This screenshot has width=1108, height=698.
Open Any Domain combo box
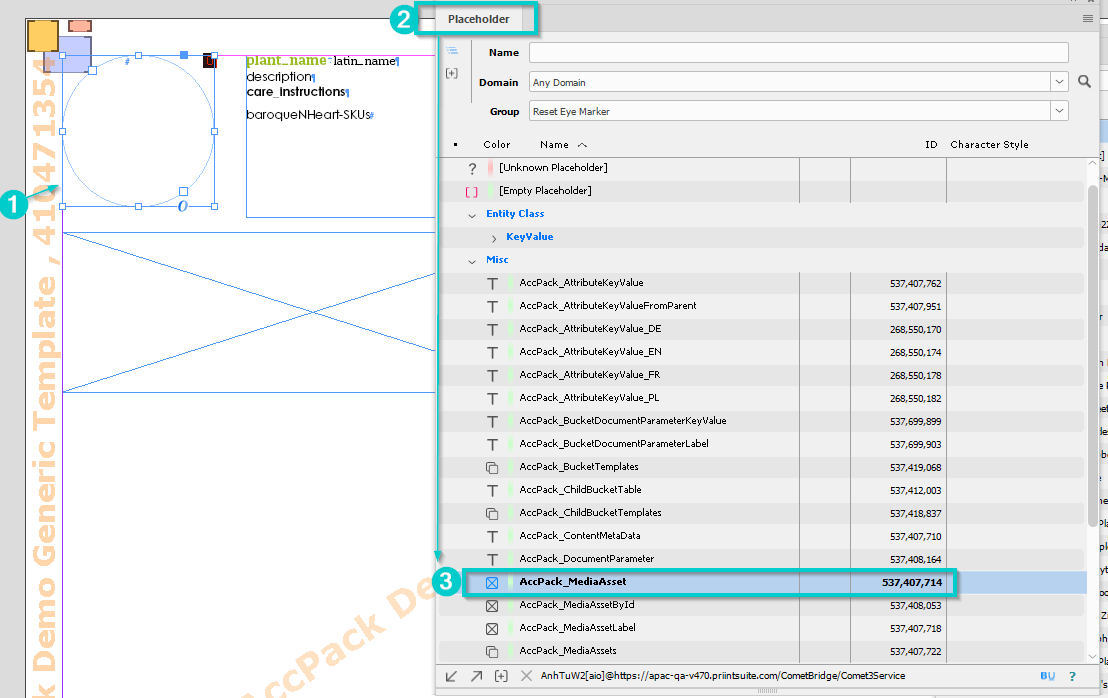coord(798,82)
